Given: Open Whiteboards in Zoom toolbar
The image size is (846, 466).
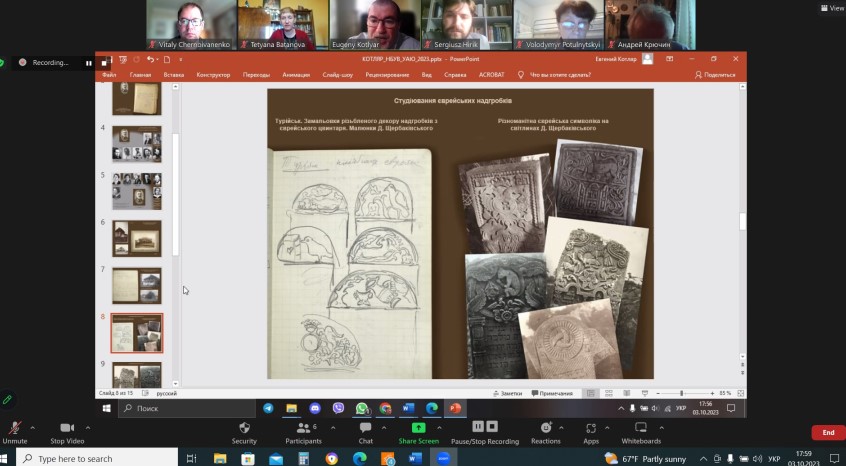Looking at the screenshot, I should (x=641, y=428).
